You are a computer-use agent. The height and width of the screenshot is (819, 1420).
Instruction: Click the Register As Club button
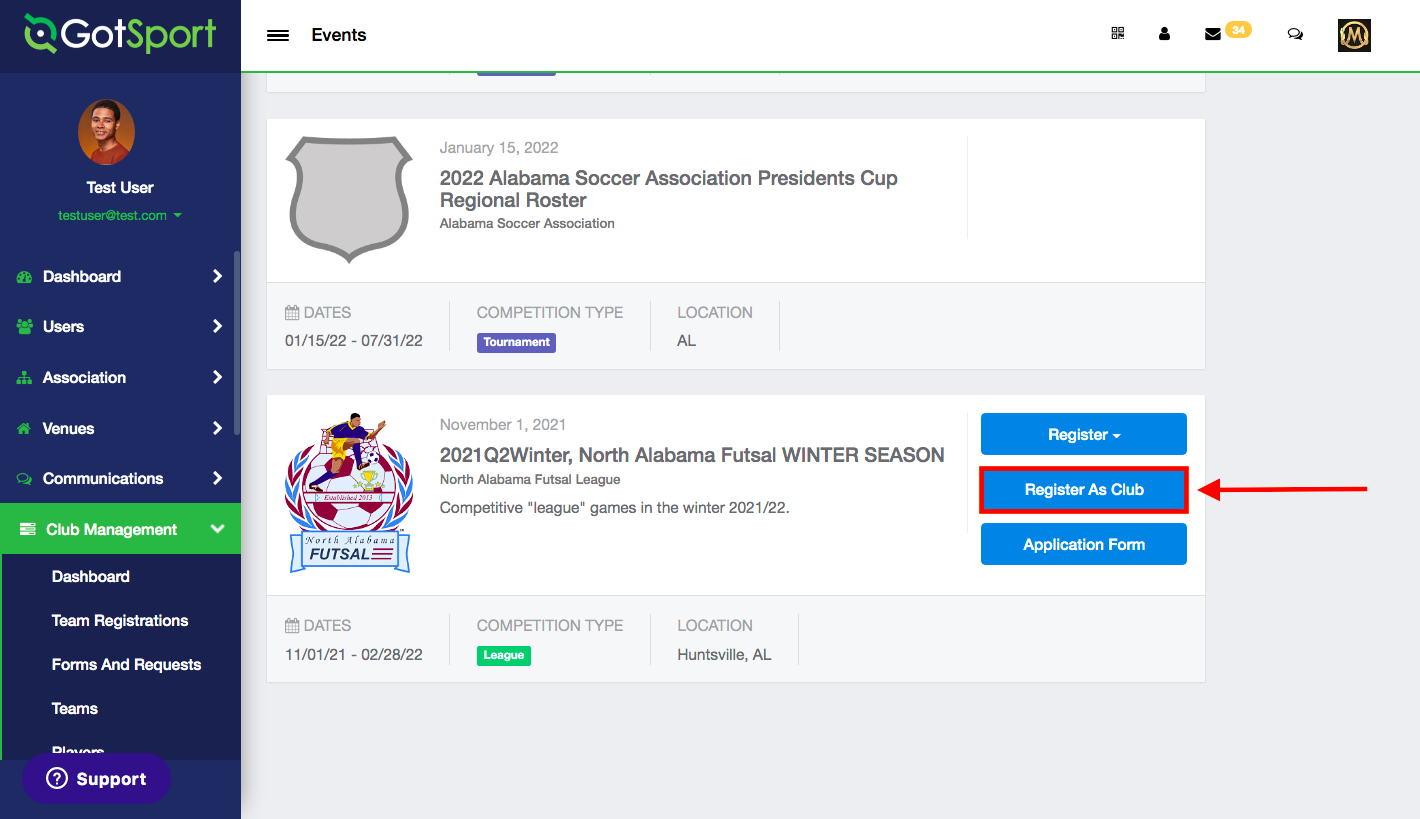(1084, 489)
